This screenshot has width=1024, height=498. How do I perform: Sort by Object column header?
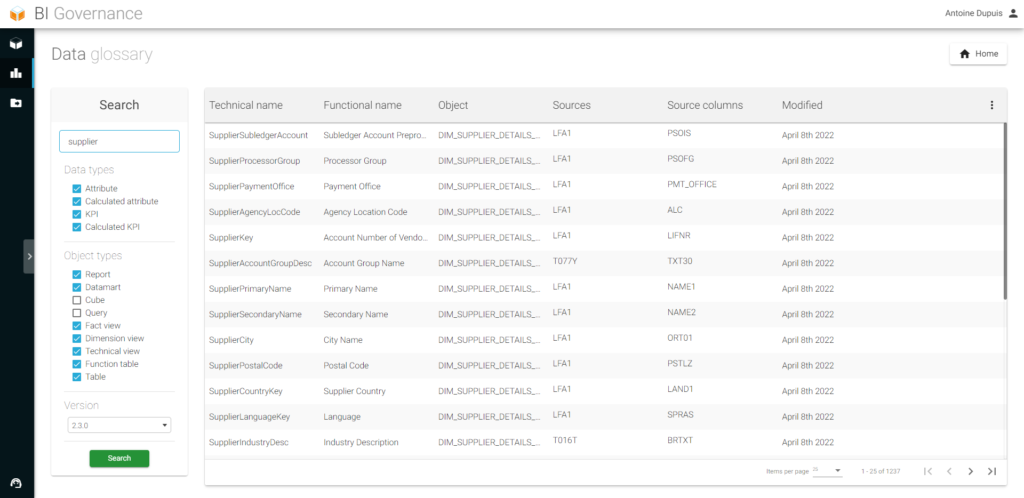453,105
